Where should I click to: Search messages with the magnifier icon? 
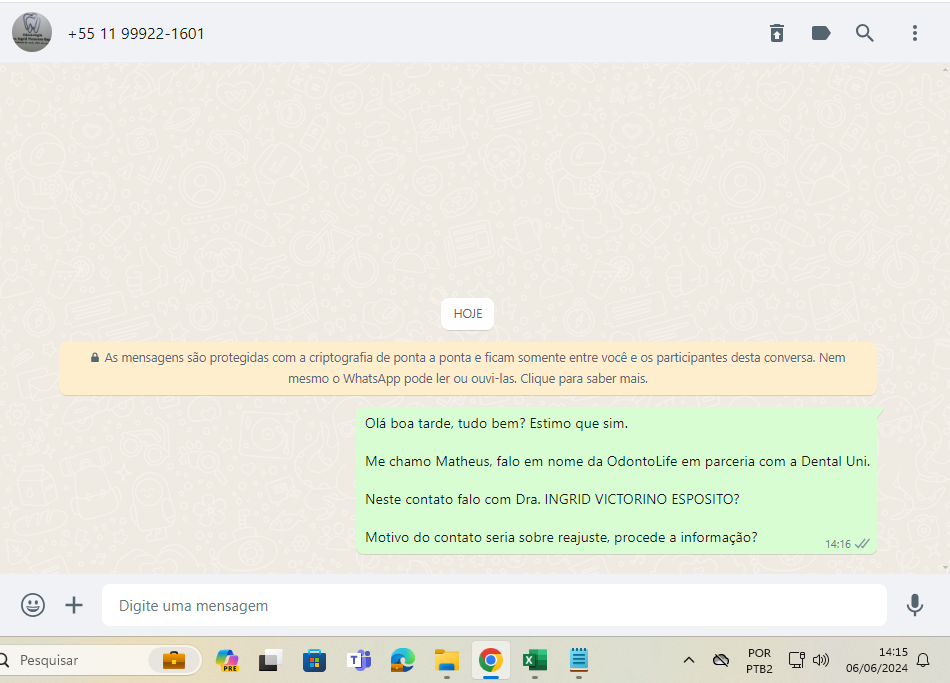click(x=865, y=33)
